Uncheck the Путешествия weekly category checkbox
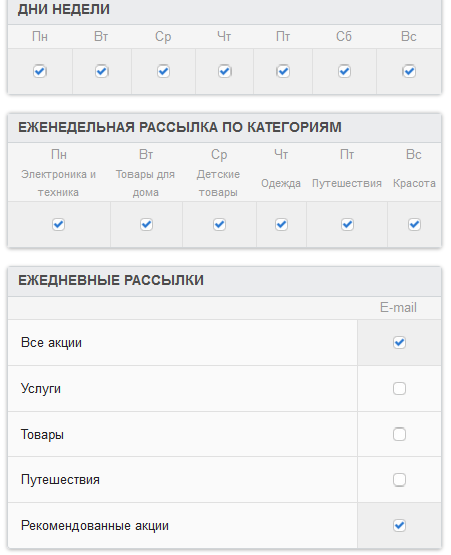451x555 pixels. pyautogui.click(x=347, y=224)
